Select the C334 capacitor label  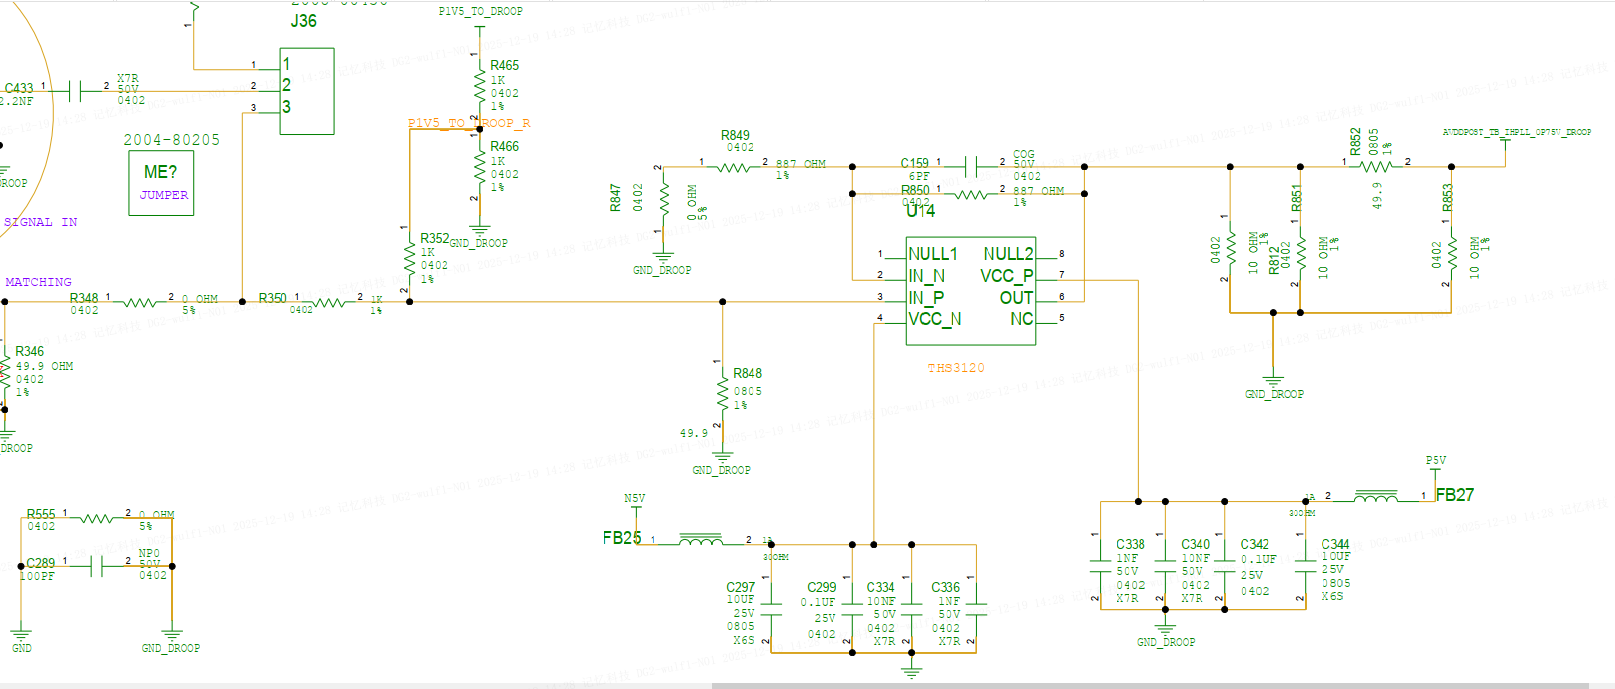[880, 587]
